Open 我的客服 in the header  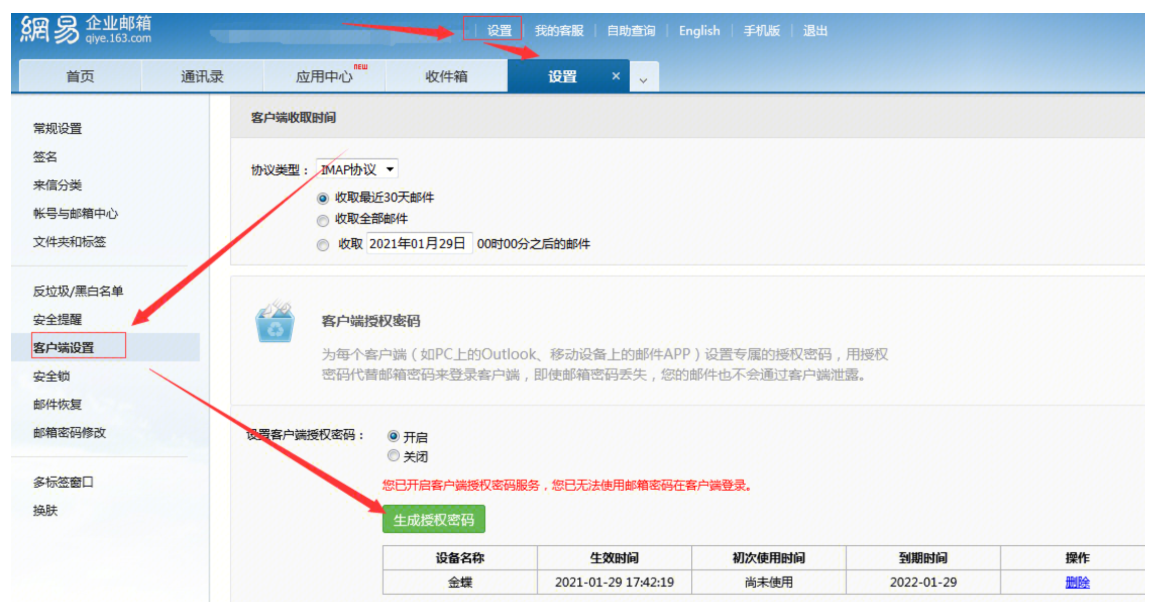(559, 30)
